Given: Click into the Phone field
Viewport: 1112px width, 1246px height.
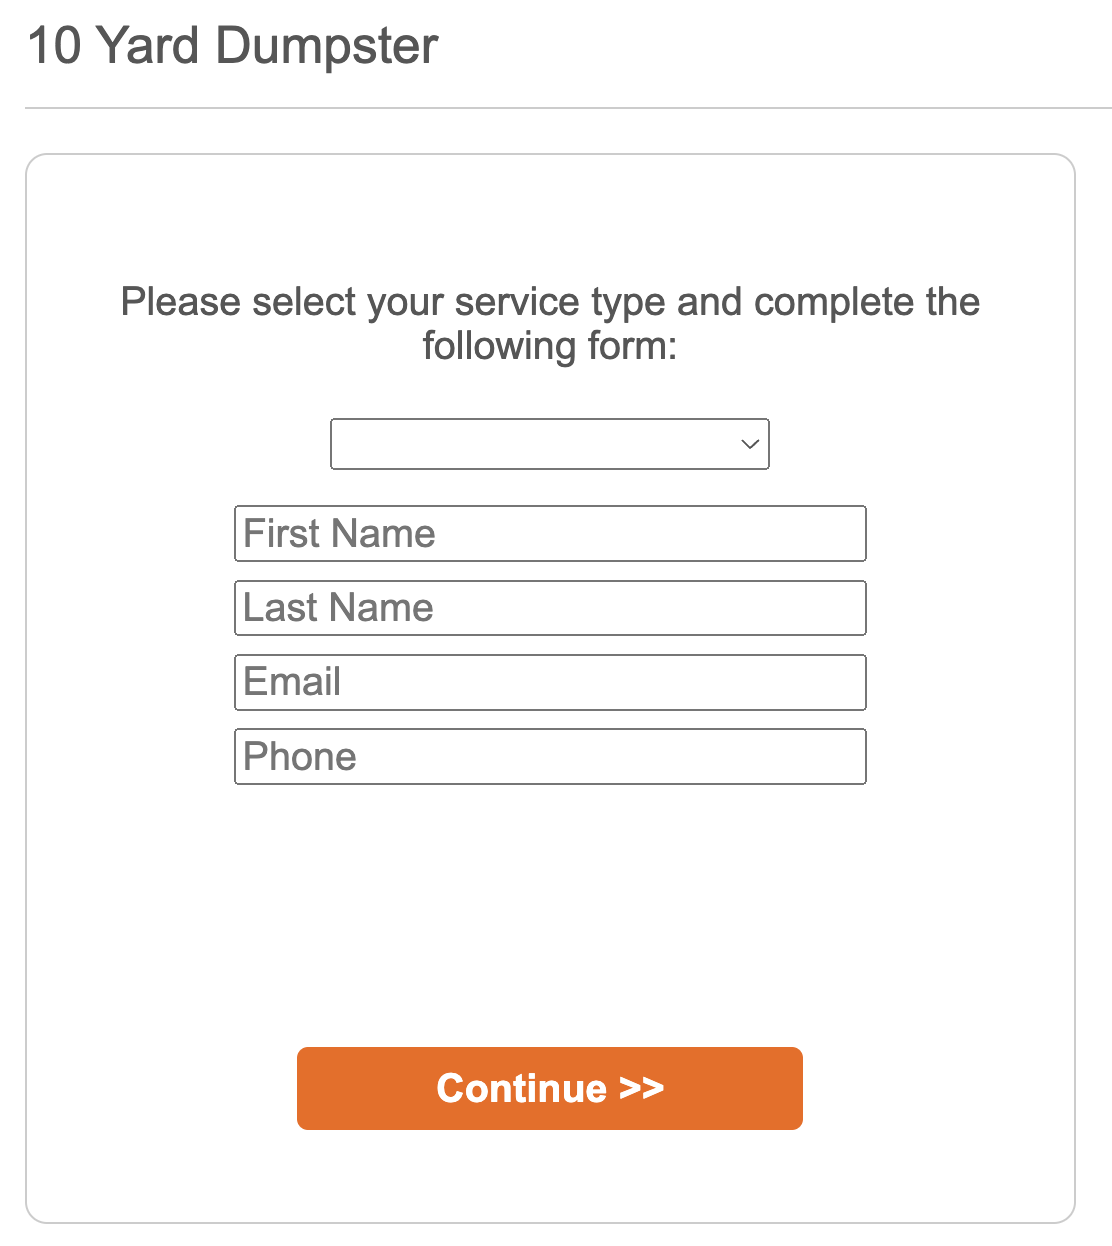Looking at the screenshot, I should [550, 757].
